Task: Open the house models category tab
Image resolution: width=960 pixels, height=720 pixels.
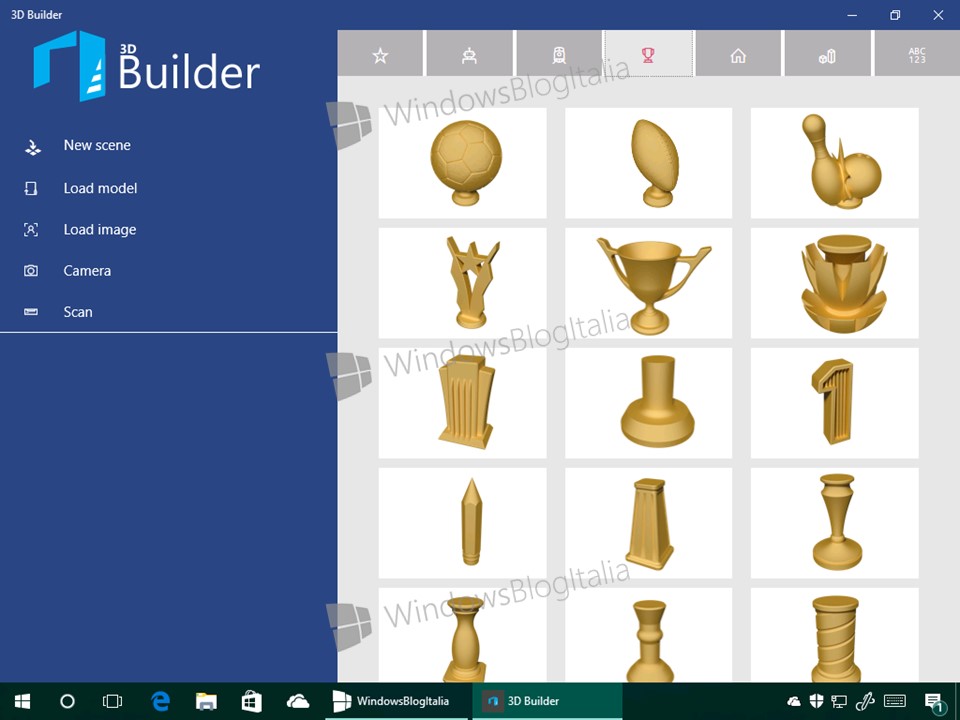Action: coord(738,54)
